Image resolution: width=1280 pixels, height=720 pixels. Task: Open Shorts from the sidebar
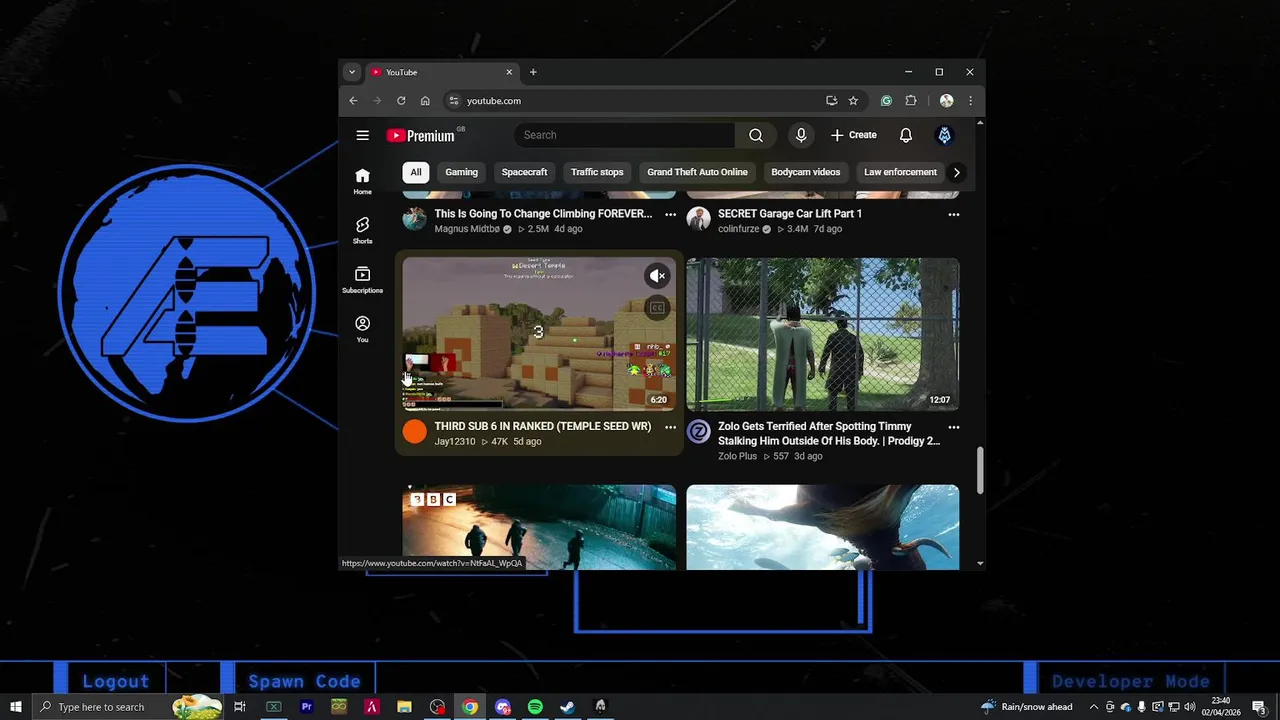tap(362, 230)
